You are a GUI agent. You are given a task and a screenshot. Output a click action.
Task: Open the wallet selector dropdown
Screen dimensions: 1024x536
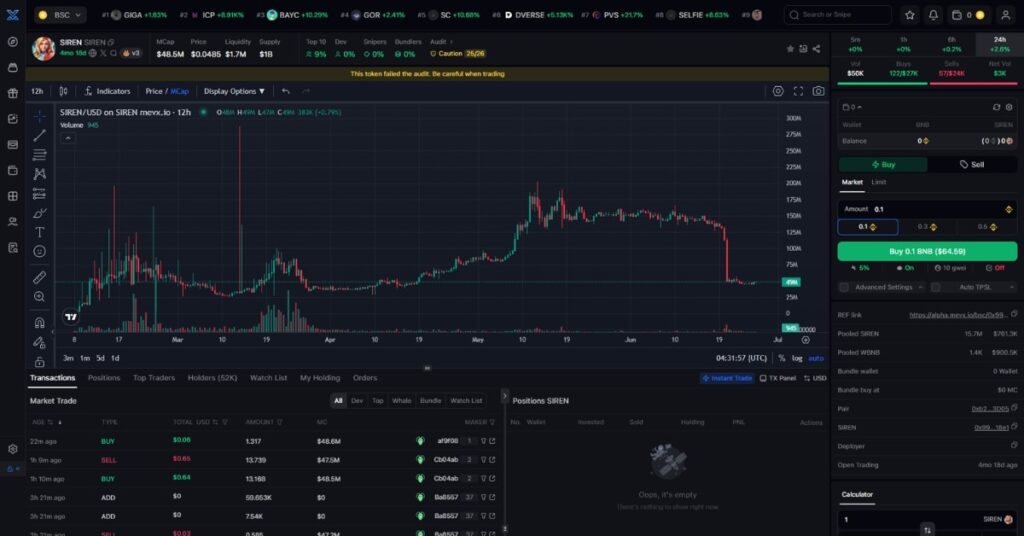852,107
